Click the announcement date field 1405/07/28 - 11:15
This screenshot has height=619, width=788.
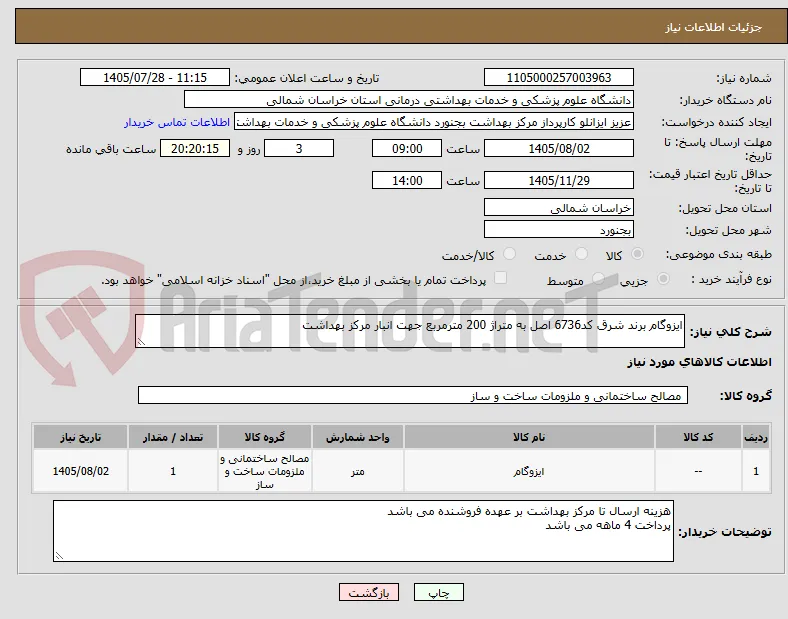coord(155,77)
